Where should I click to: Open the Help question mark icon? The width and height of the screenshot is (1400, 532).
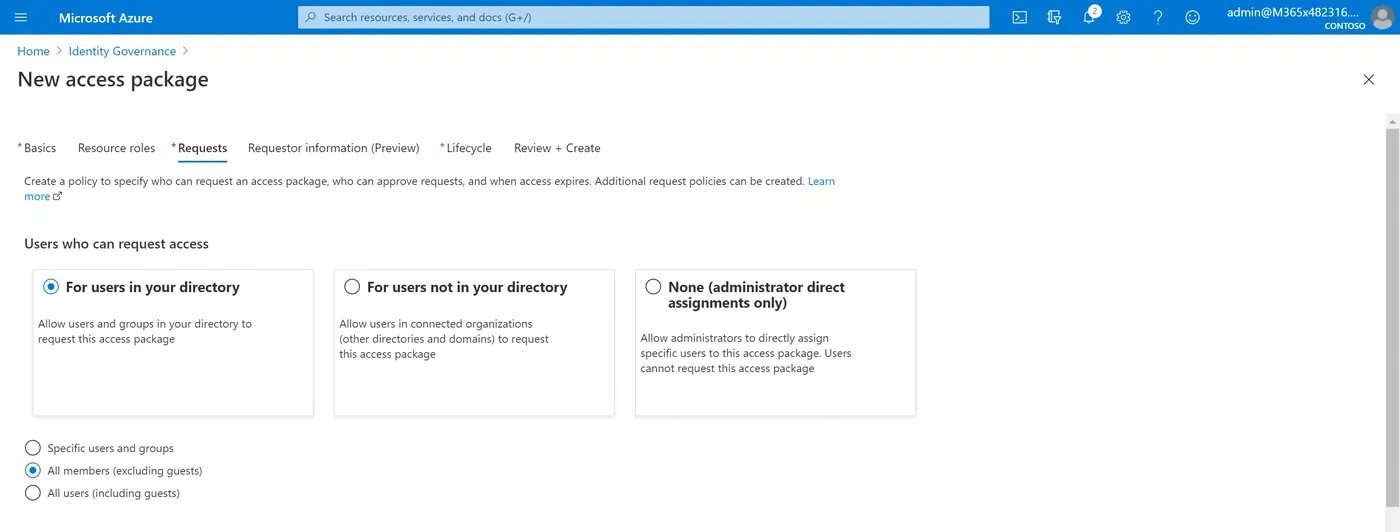tap(1158, 17)
